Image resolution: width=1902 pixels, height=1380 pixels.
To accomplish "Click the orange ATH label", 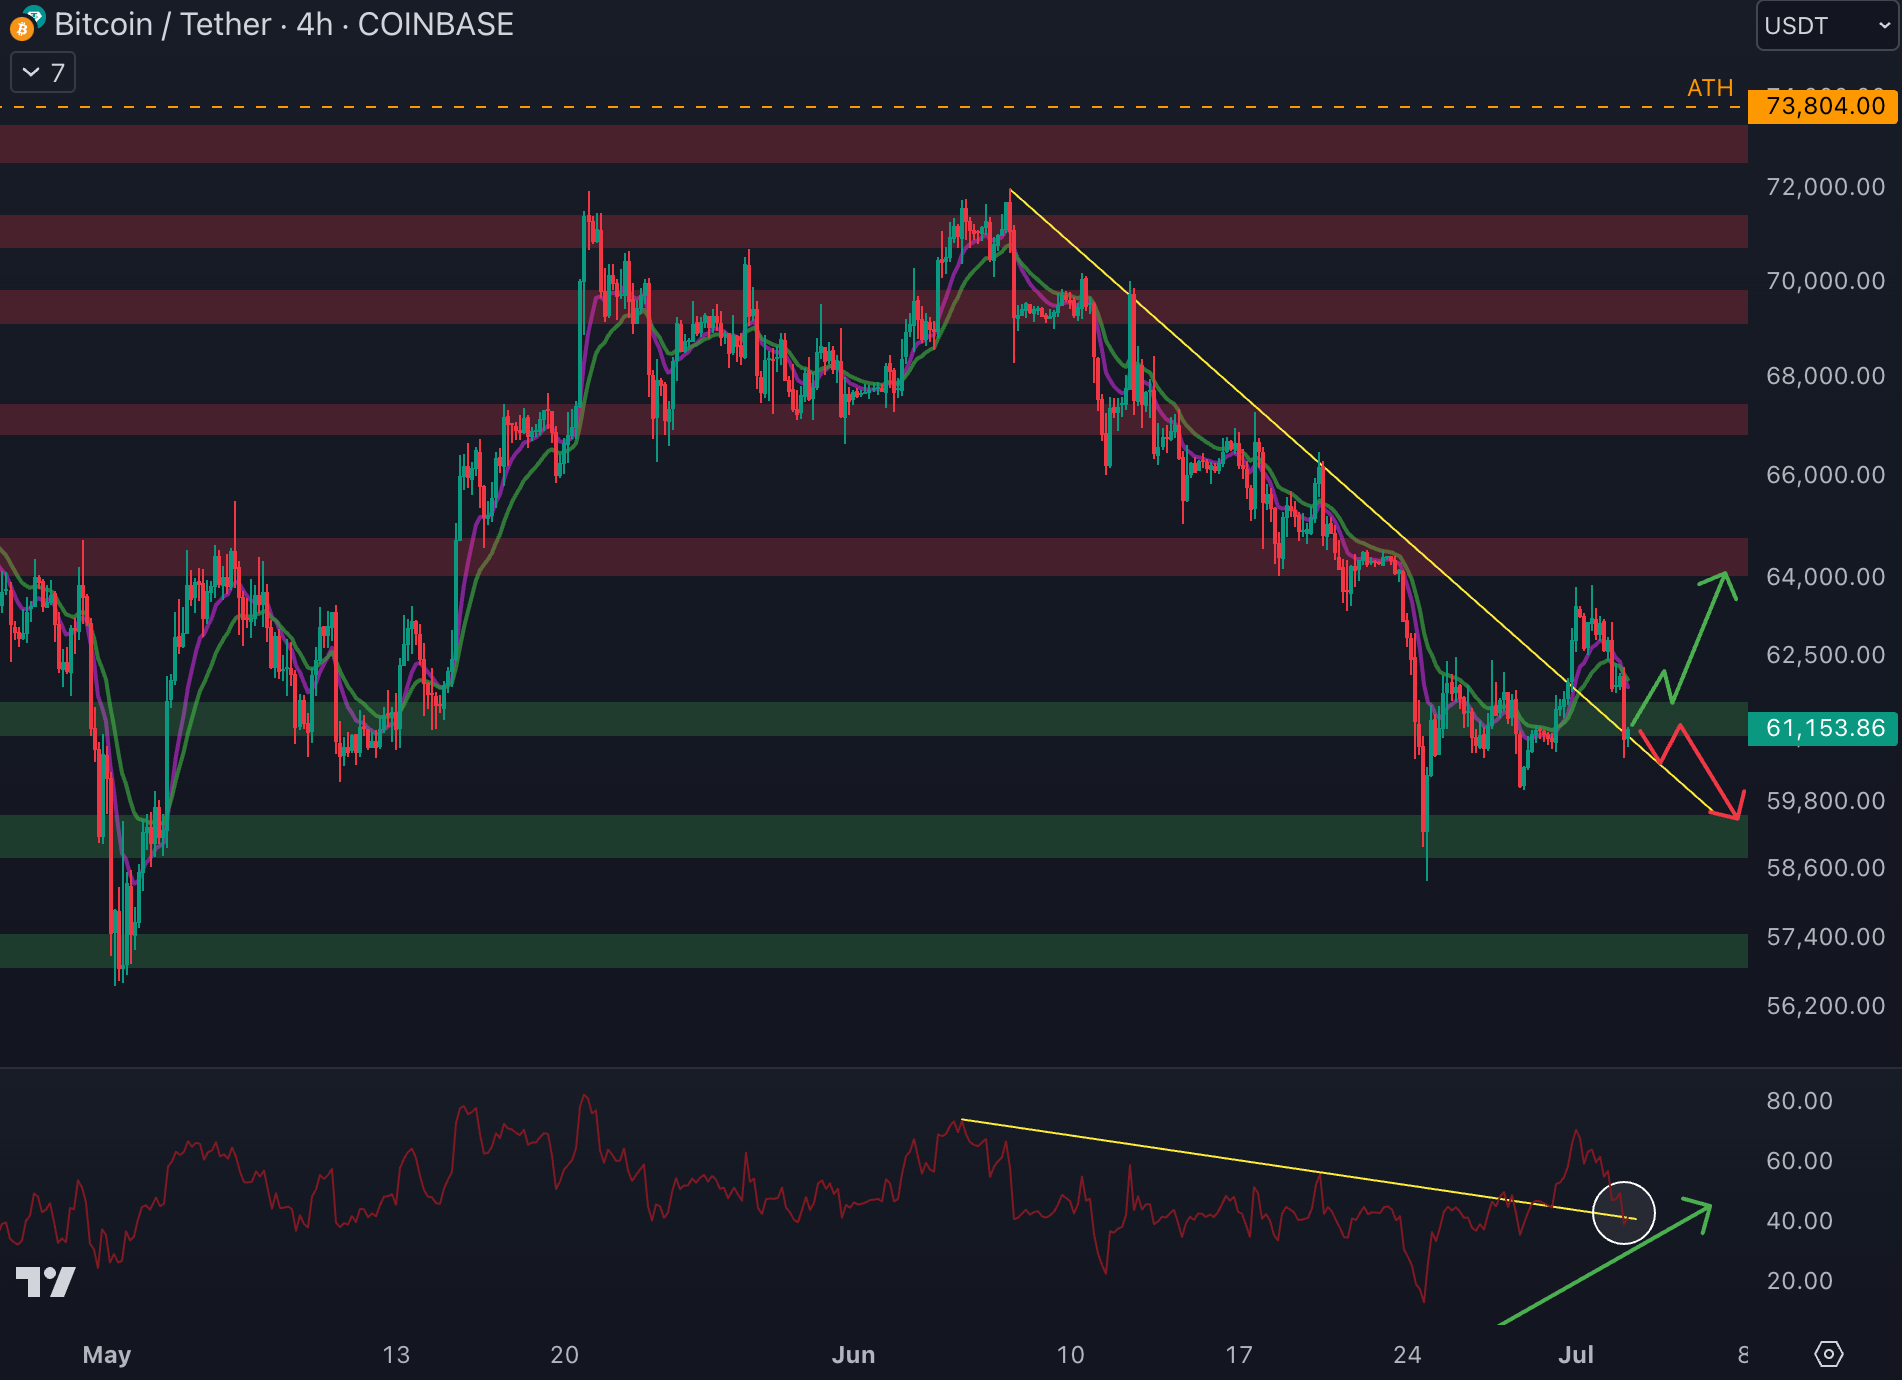I will (1709, 88).
